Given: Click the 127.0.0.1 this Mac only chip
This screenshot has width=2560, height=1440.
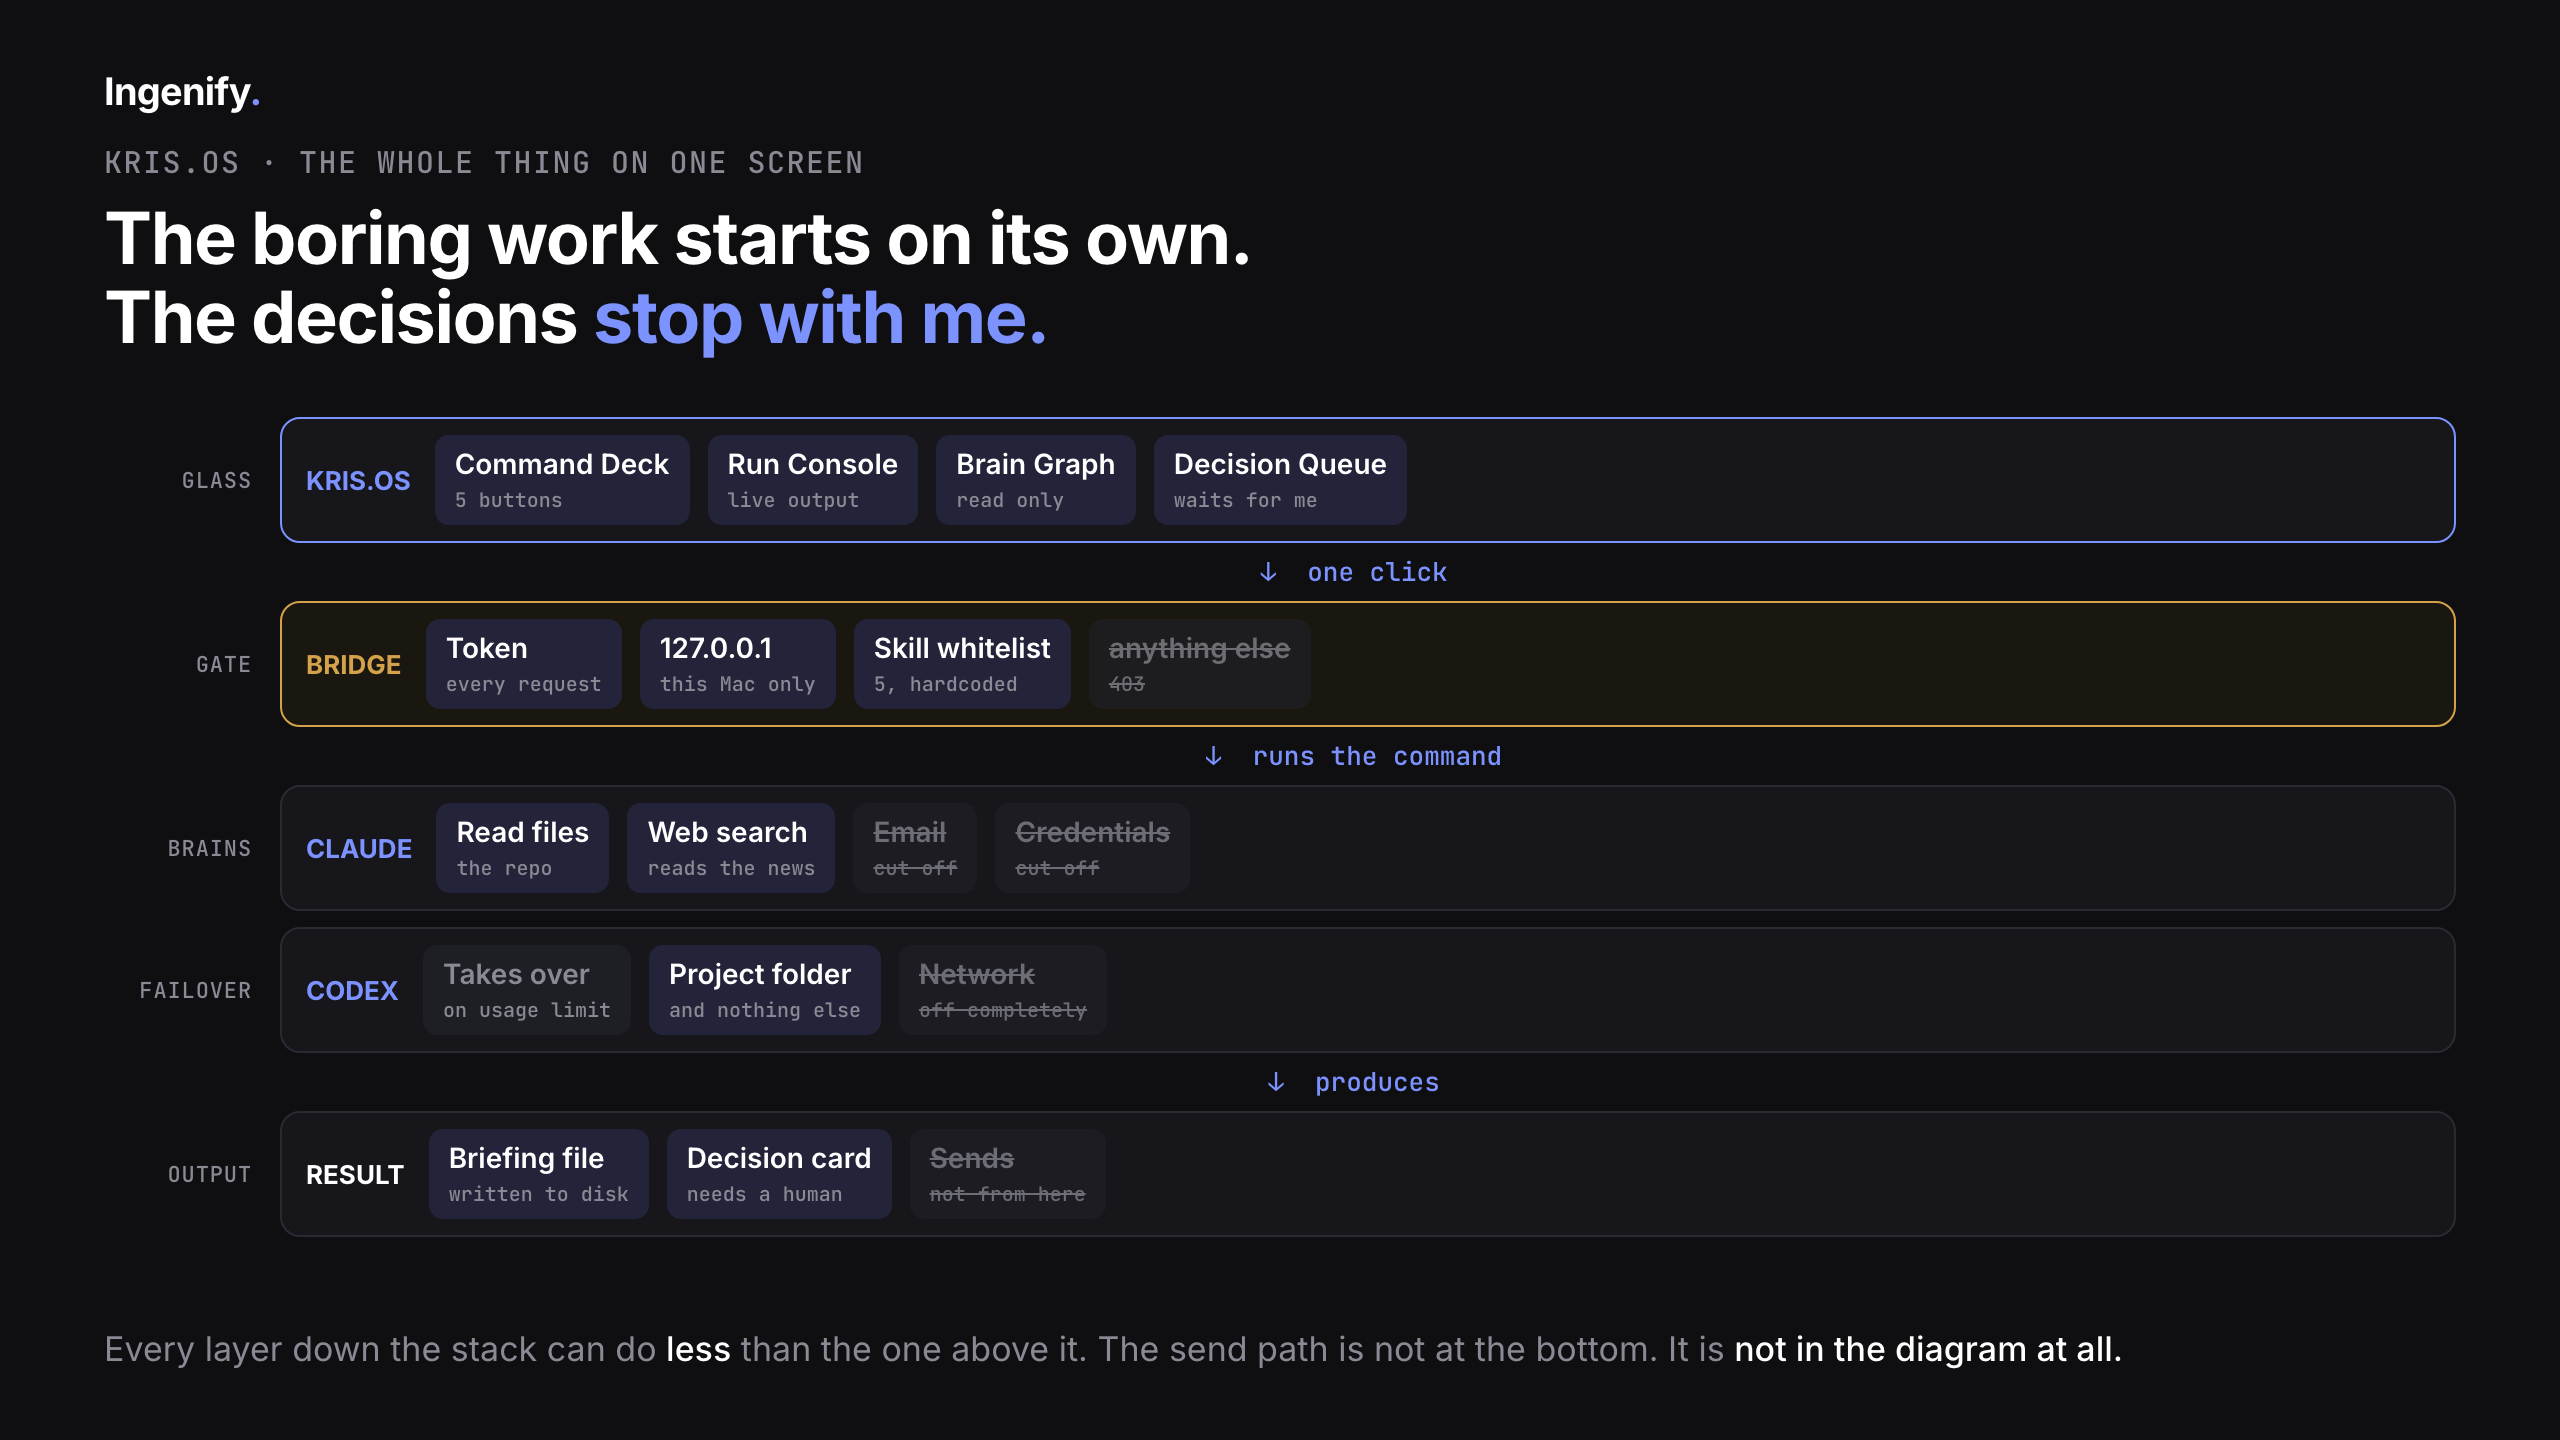Looking at the screenshot, I should click(x=737, y=664).
